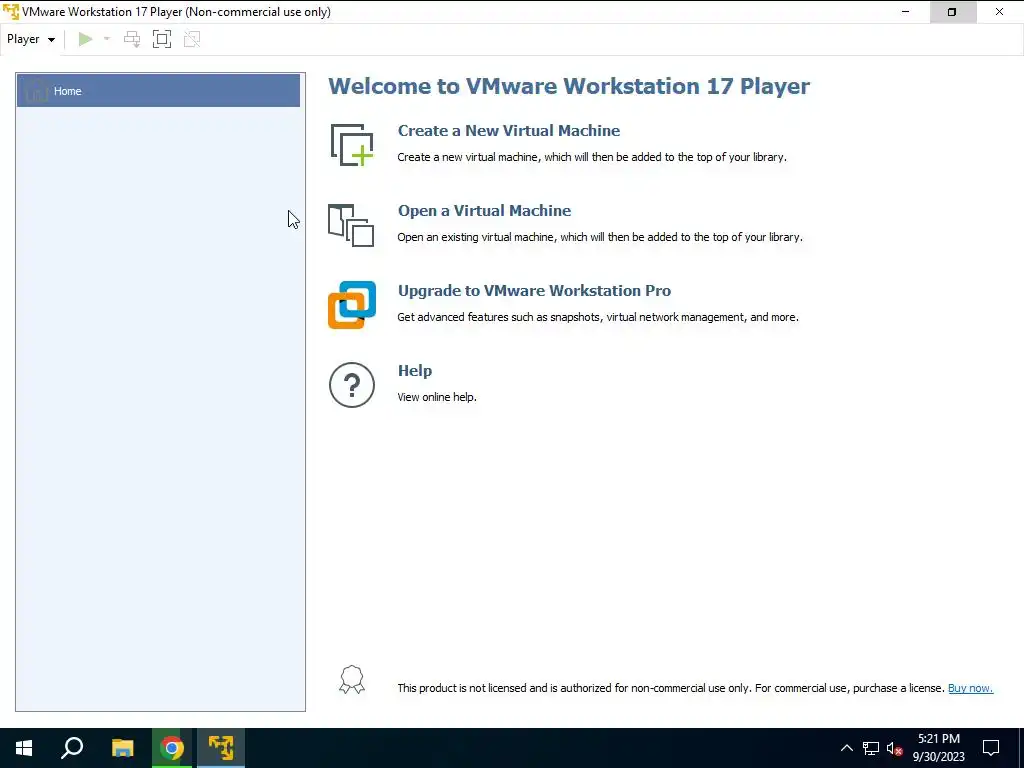Click the VMware Workstation Pro upgrade icon
This screenshot has width=1024, height=768.
tap(352, 305)
